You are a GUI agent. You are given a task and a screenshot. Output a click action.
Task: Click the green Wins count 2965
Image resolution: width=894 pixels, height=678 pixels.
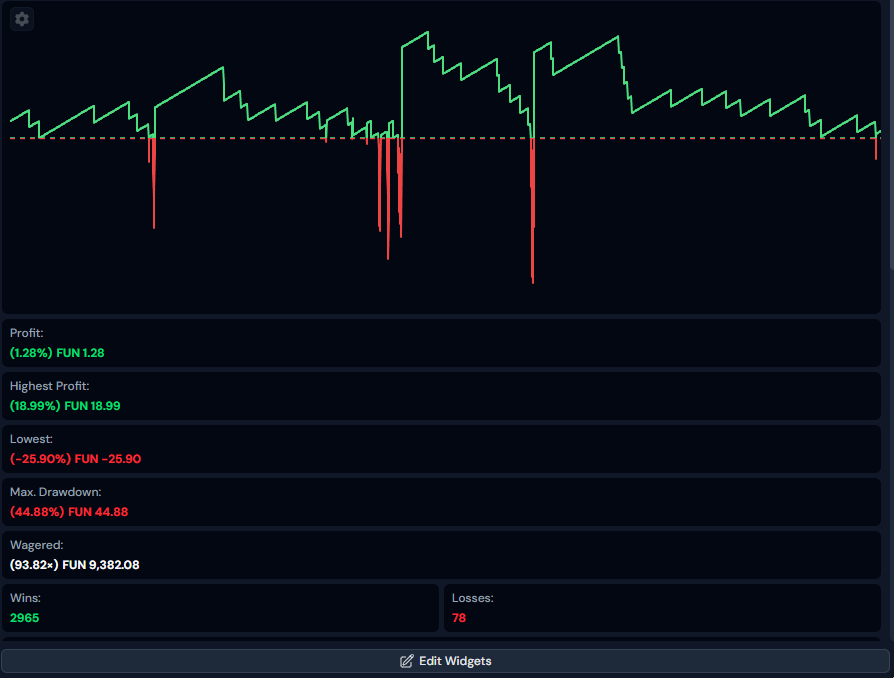click(25, 618)
